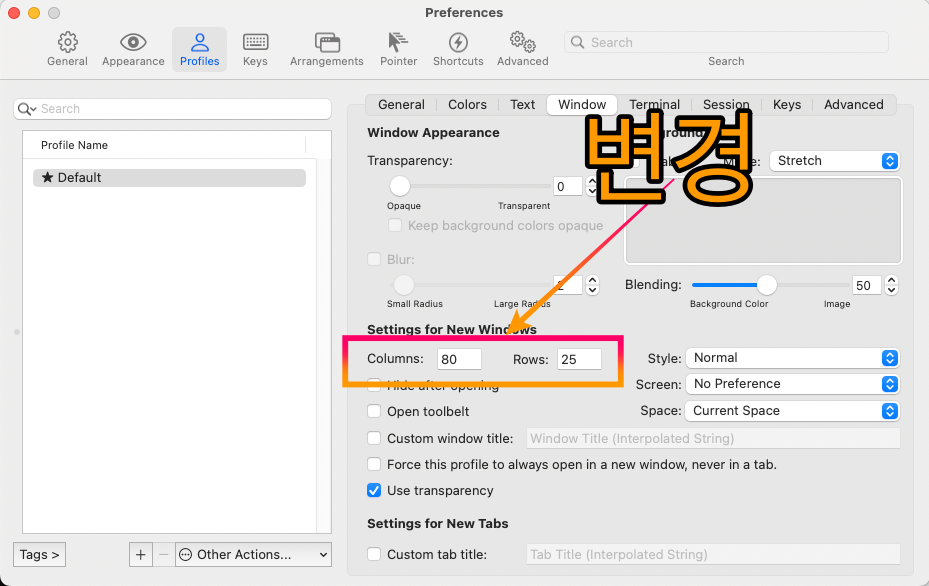
Task: Switch to the Colors profile tab
Action: coord(467,104)
